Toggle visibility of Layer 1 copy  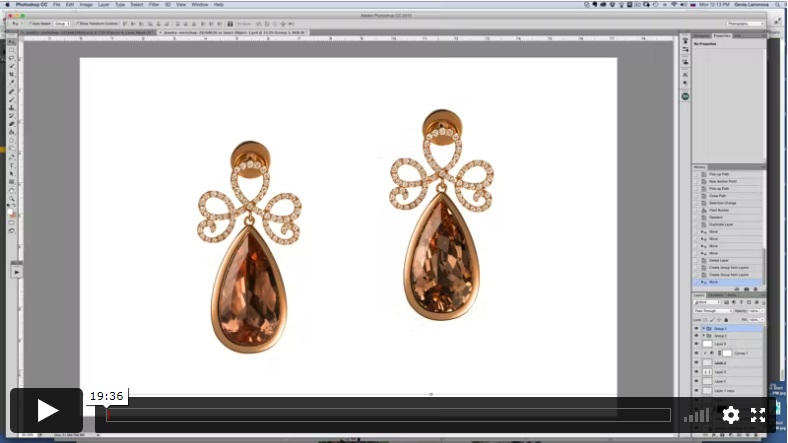(697, 390)
